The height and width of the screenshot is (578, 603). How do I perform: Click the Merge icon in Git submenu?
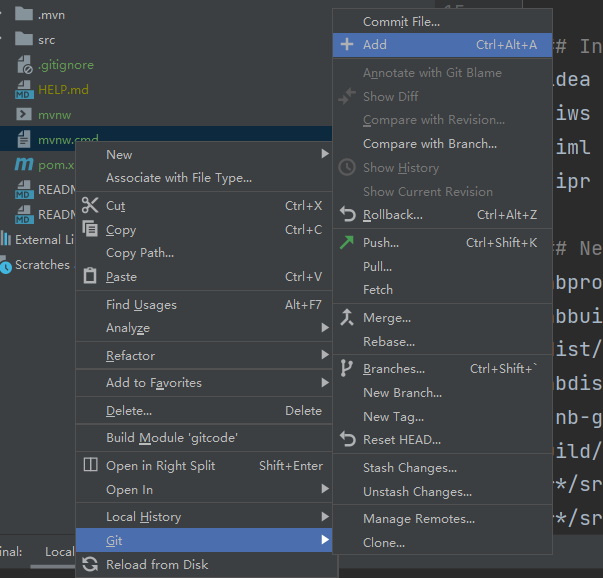347,318
